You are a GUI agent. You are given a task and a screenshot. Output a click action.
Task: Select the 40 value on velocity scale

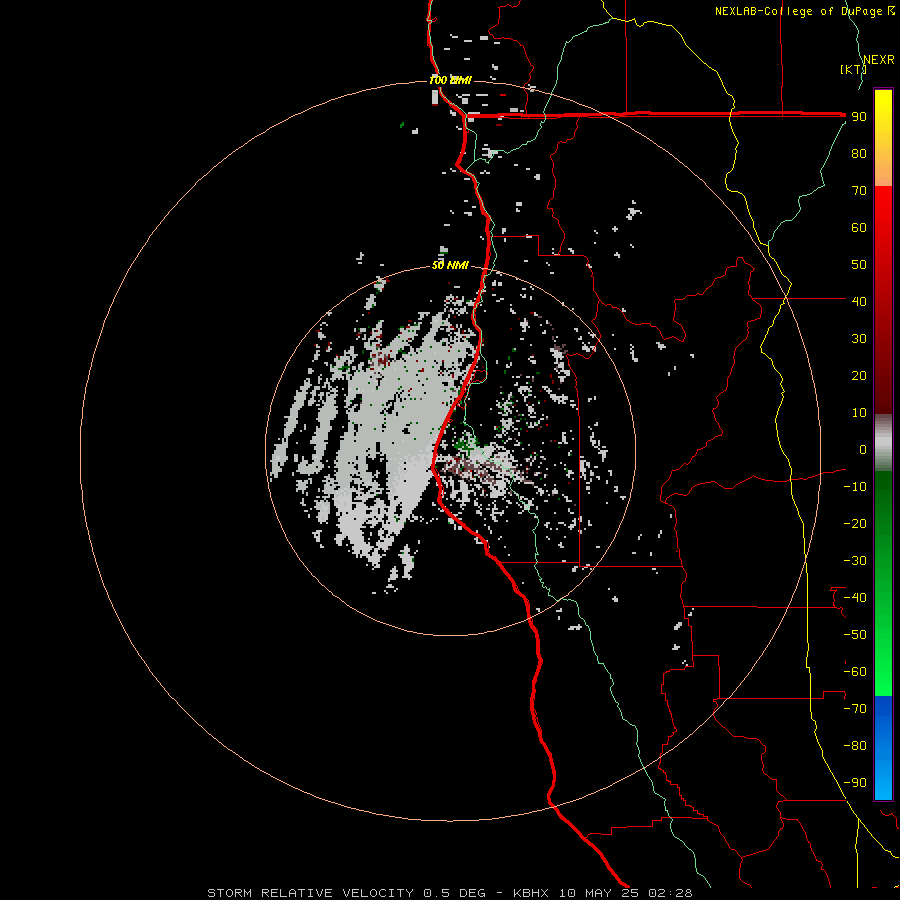pos(859,301)
